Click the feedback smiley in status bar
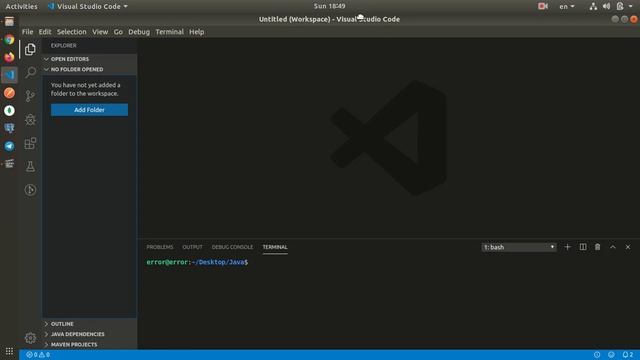Viewport: 640px width, 360px height. click(x=611, y=355)
